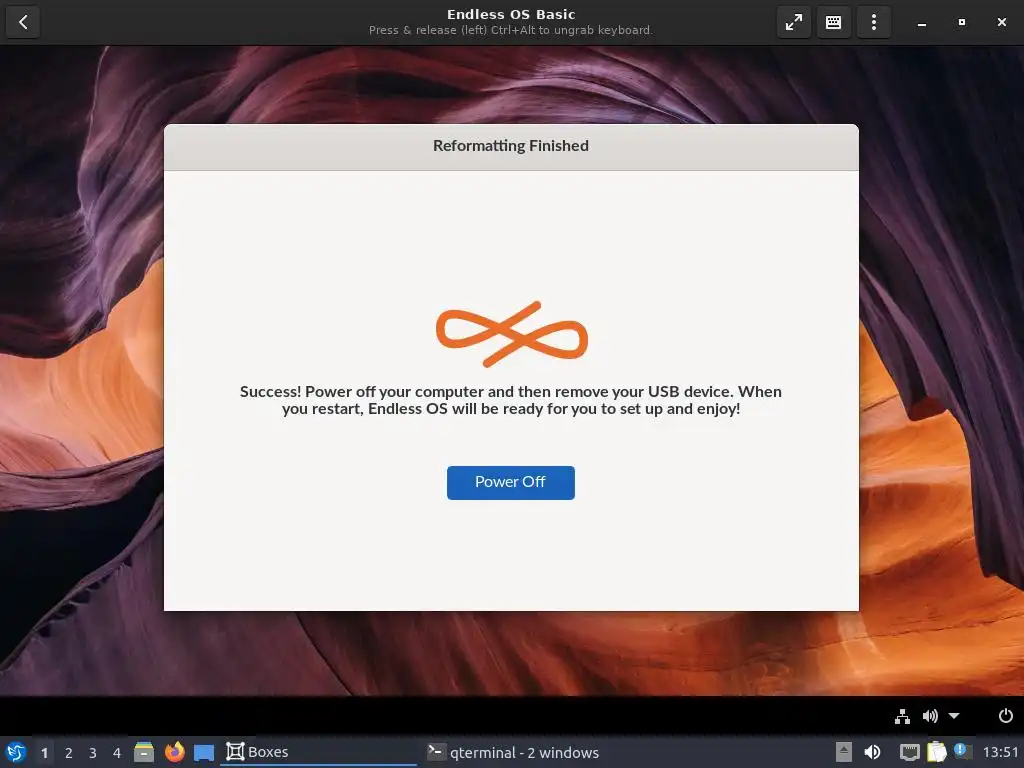Click the update notifier tray icon

point(962,751)
